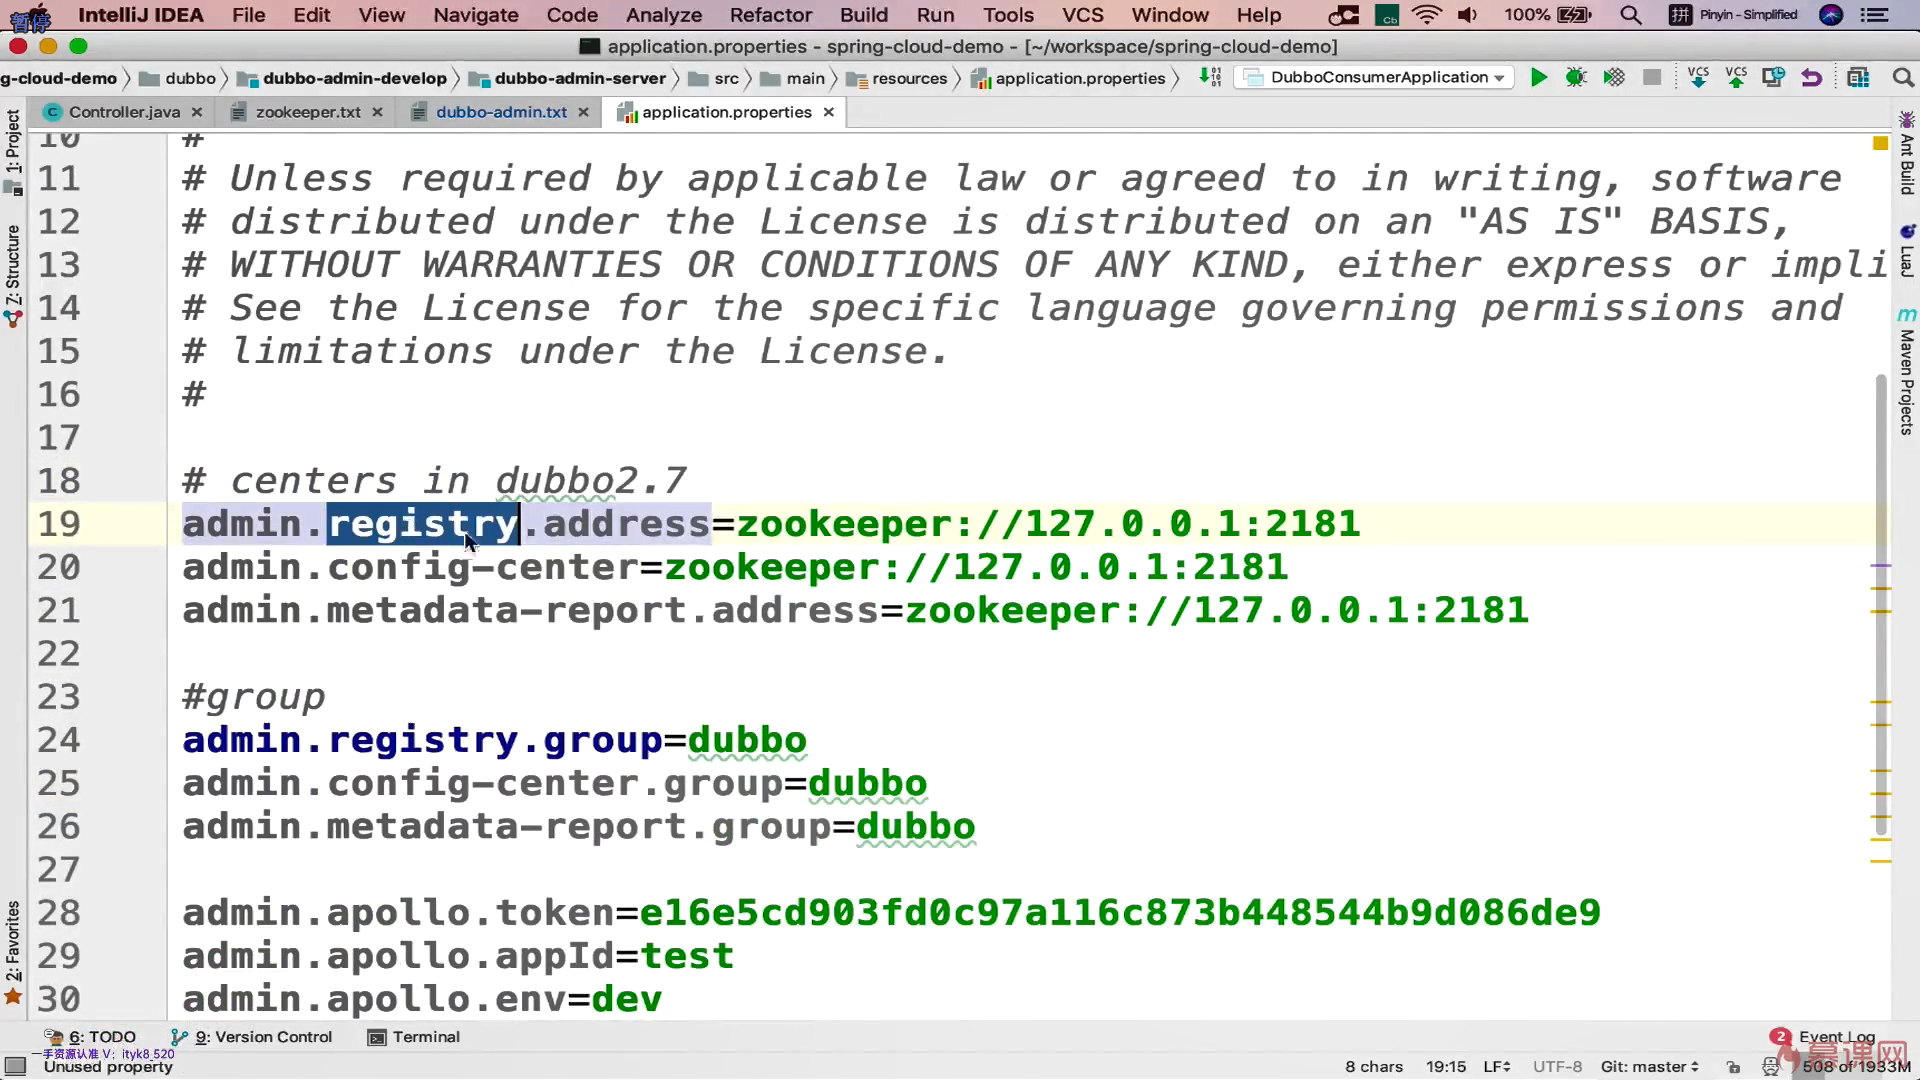Run DubboConsumerApplication with the green play icon
Screen dimensions: 1920x1080
[1539, 78]
